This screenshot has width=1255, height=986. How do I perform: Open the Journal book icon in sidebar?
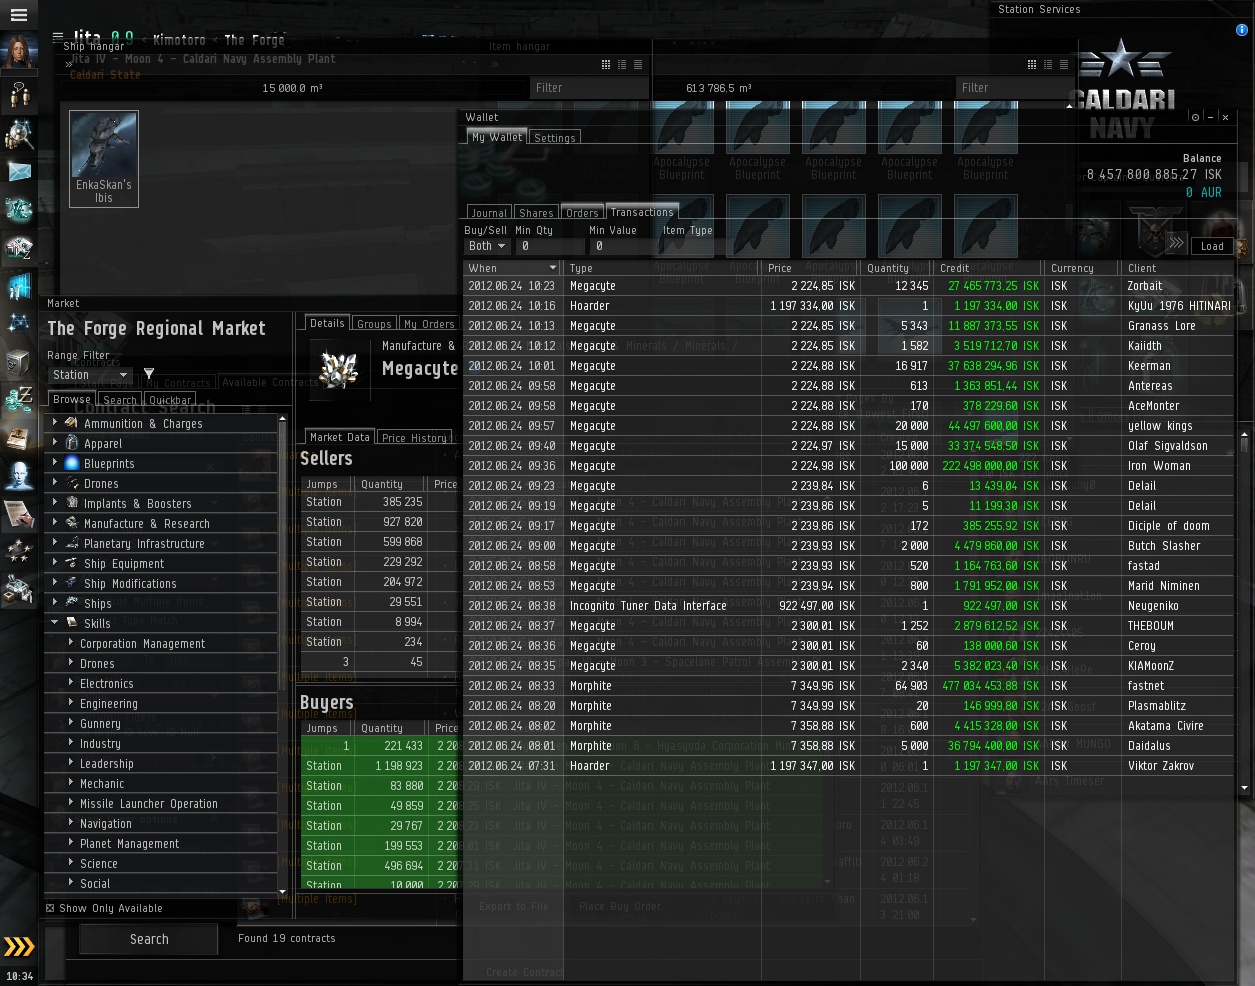(x=19, y=437)
